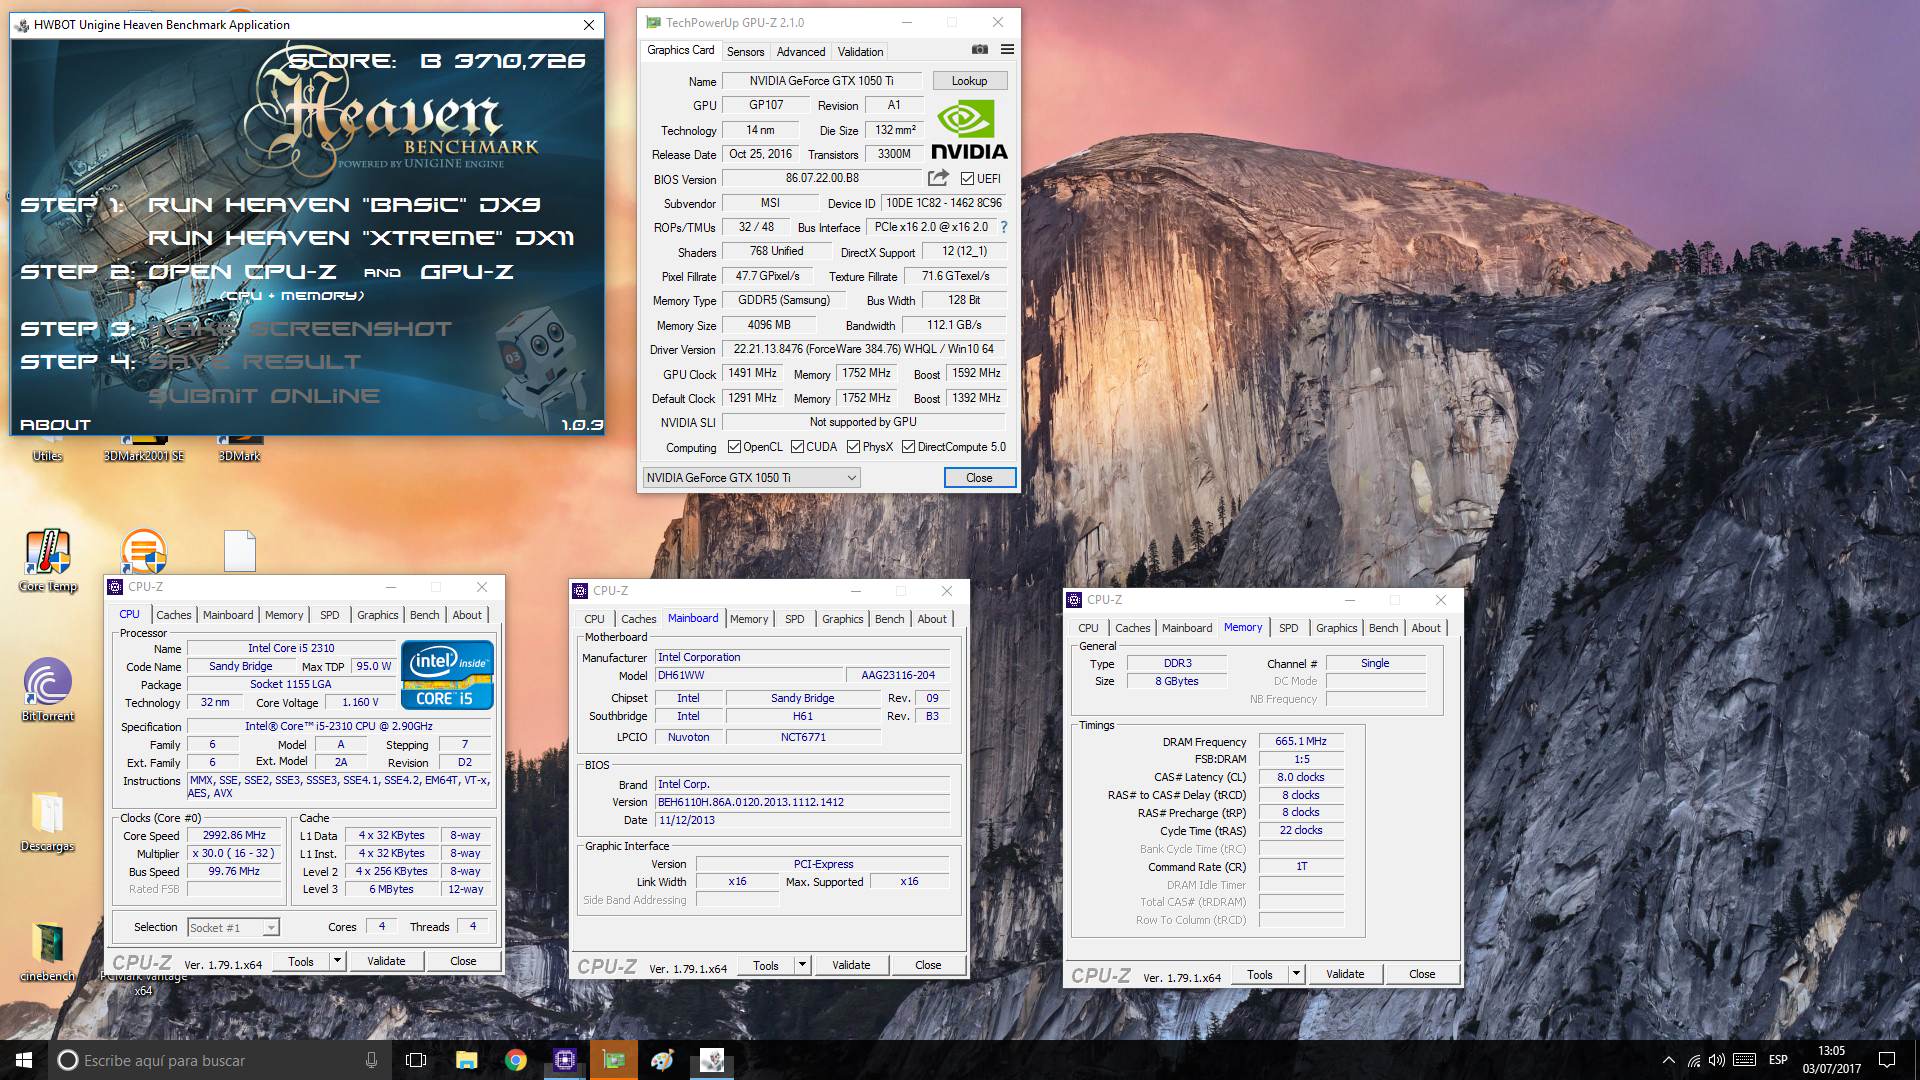1920x1080 pixels.
Task: Click RUN HEAVEN "XTREME" DX11
Action: (361, 238)
